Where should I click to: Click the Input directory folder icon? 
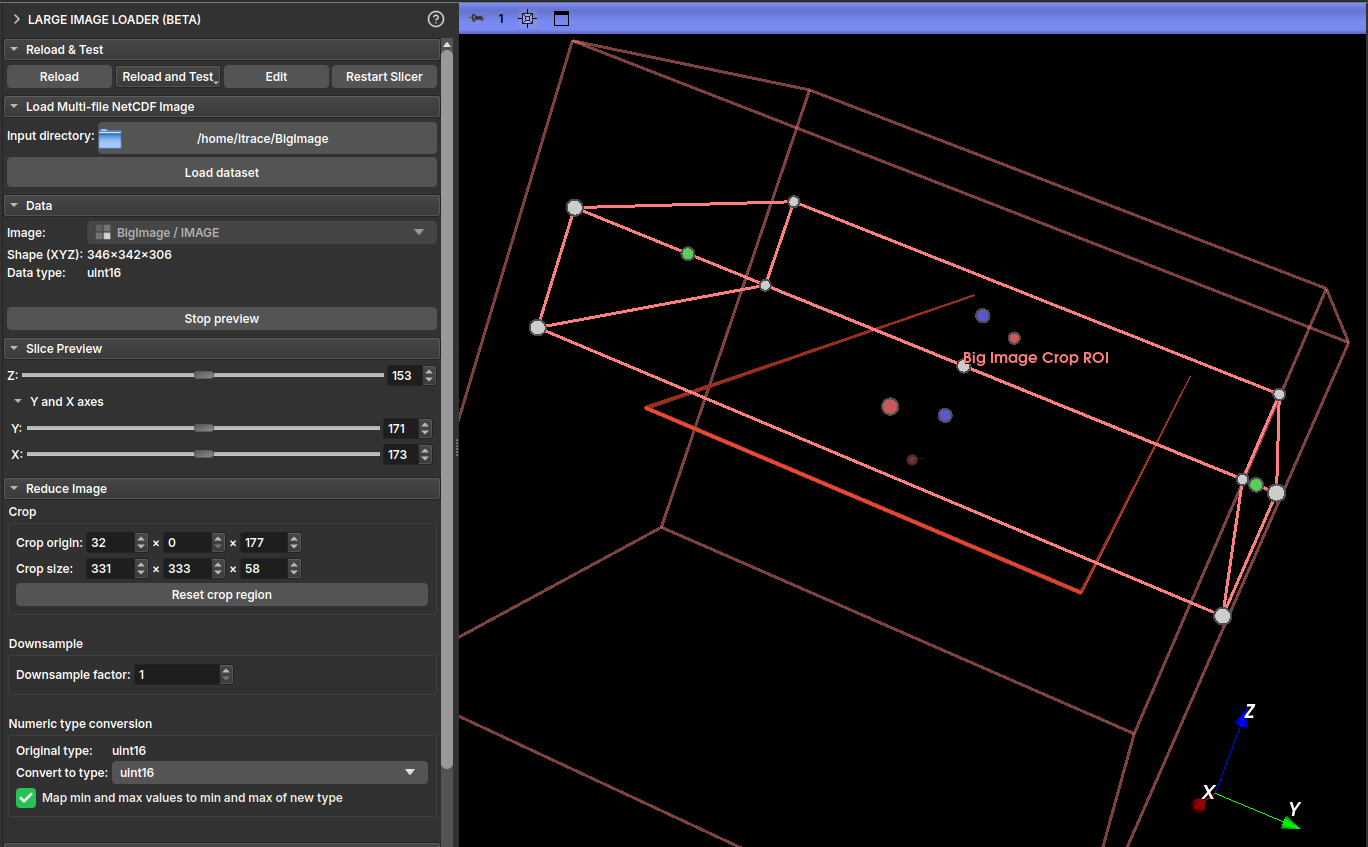tap(110, 138)
